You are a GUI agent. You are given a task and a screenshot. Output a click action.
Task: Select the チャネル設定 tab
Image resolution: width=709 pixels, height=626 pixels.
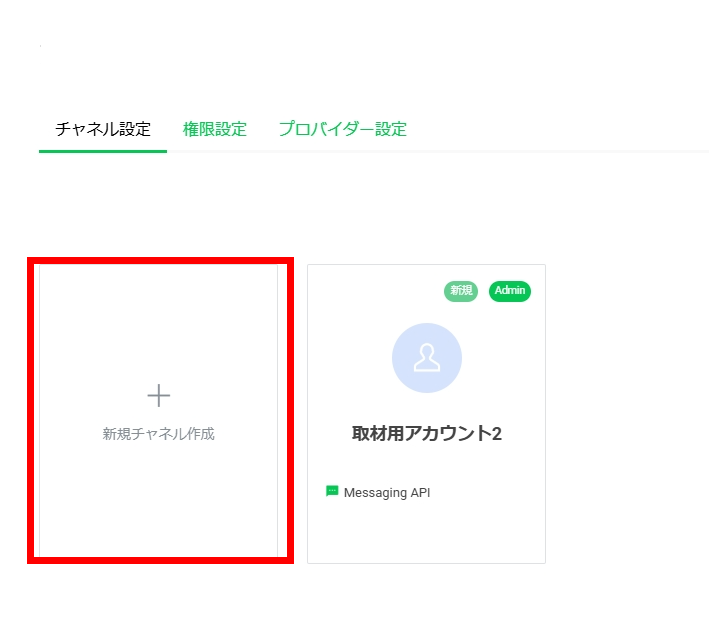click(103, 129)
